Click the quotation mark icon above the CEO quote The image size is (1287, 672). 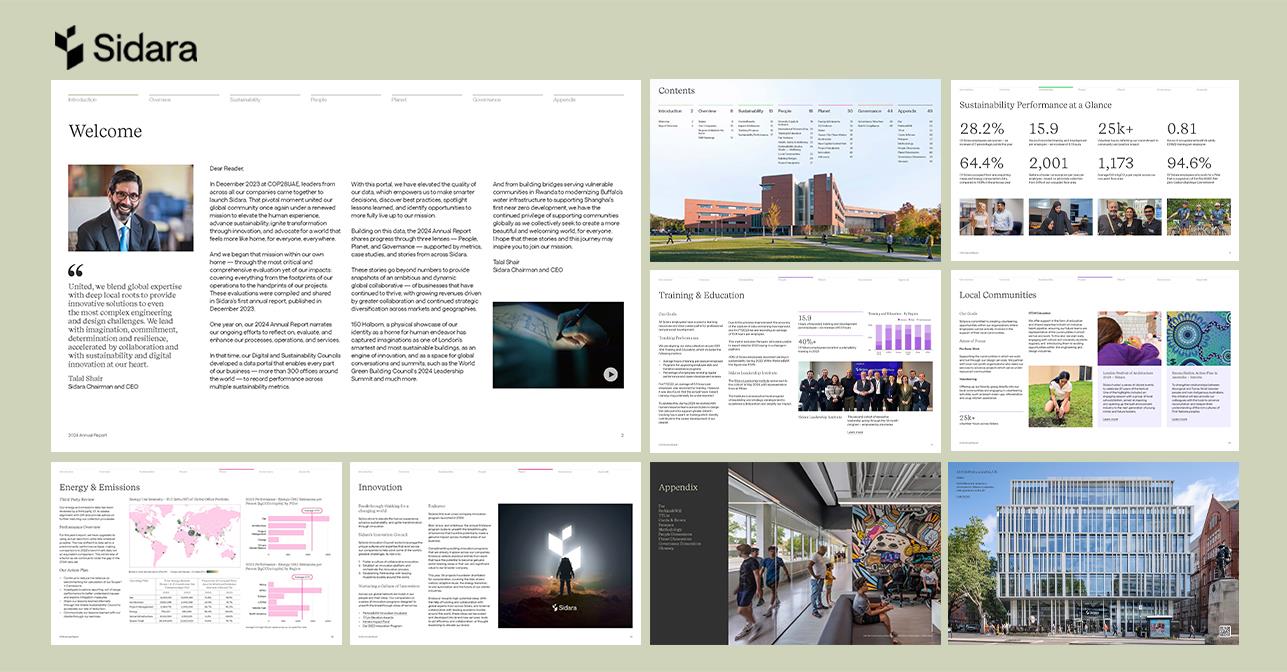click(x=76, y=271)
